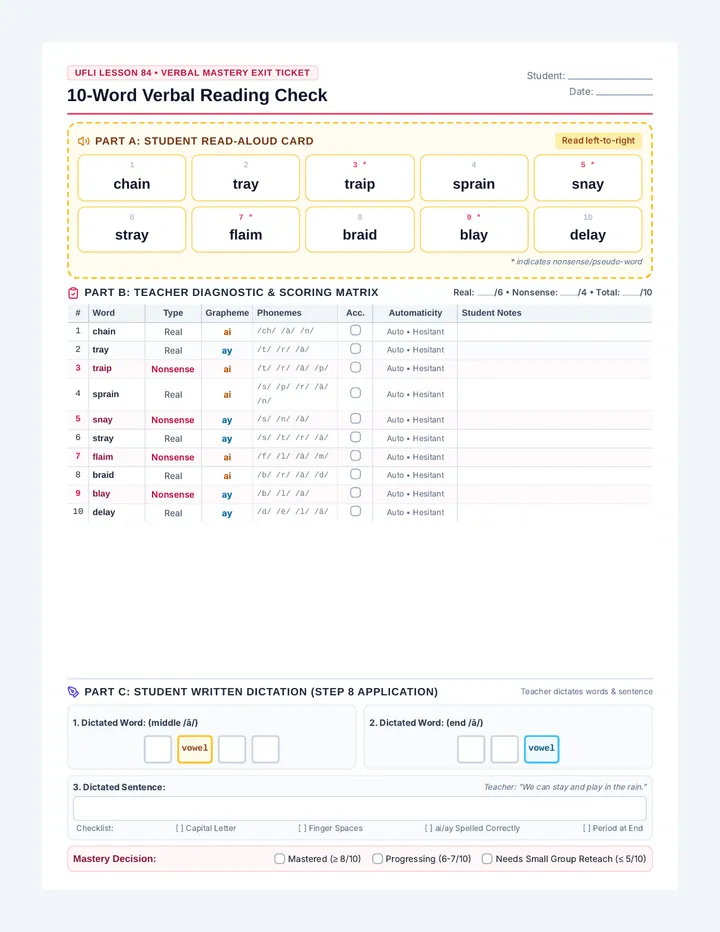
Task: Click the clipboard icon beside Part B heading
Action: pos(73,292)
